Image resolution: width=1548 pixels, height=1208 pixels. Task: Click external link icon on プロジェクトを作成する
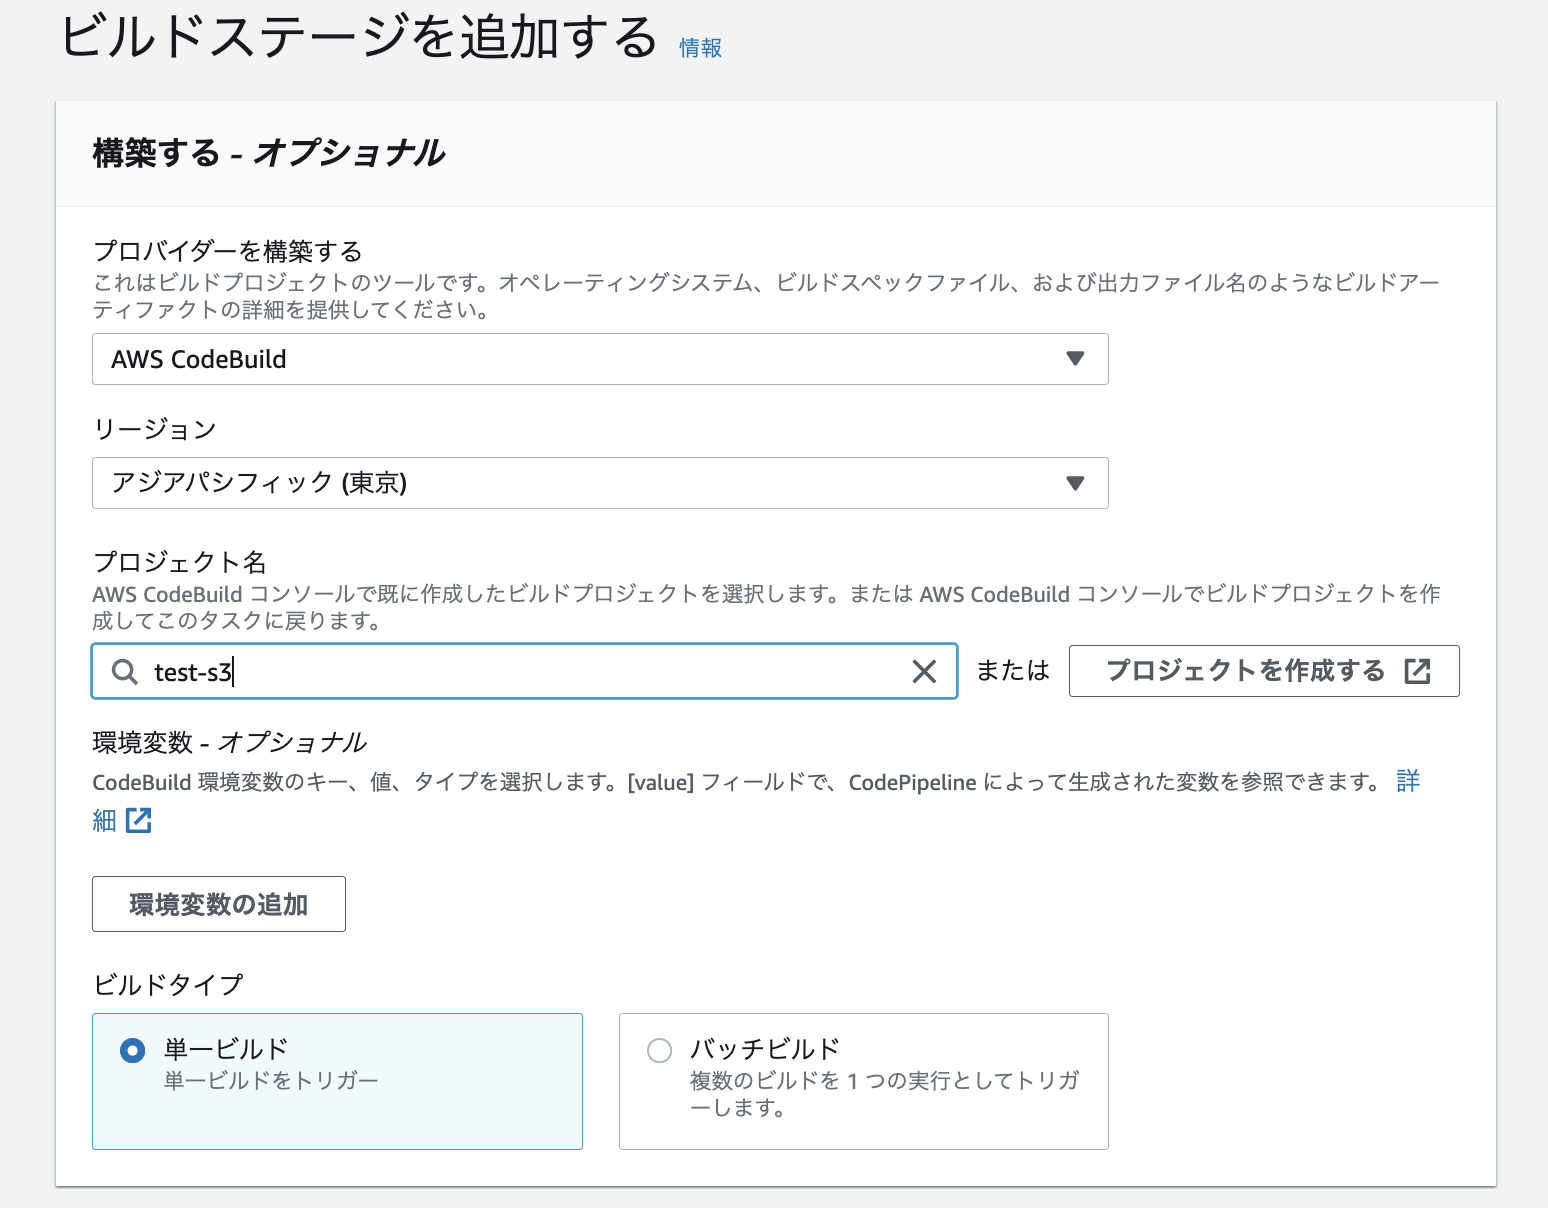1418,671
